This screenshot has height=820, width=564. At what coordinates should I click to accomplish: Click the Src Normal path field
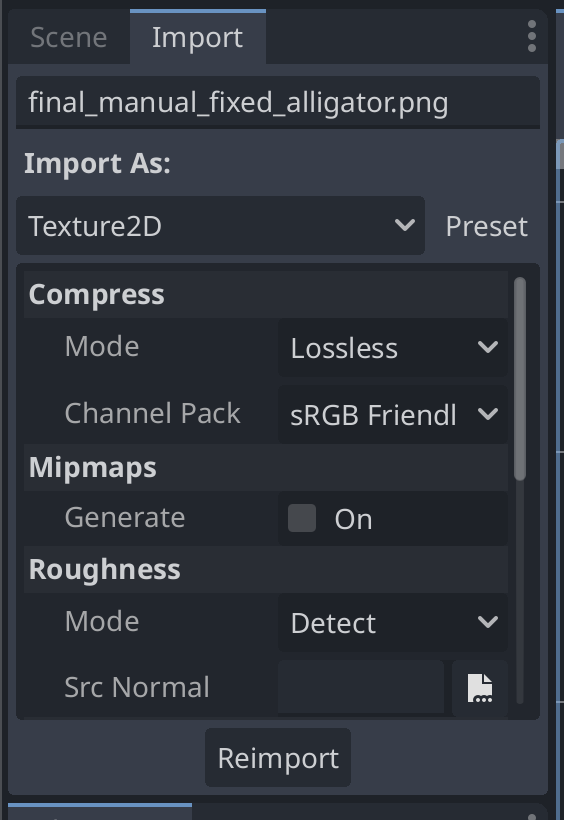pos(361,687)
